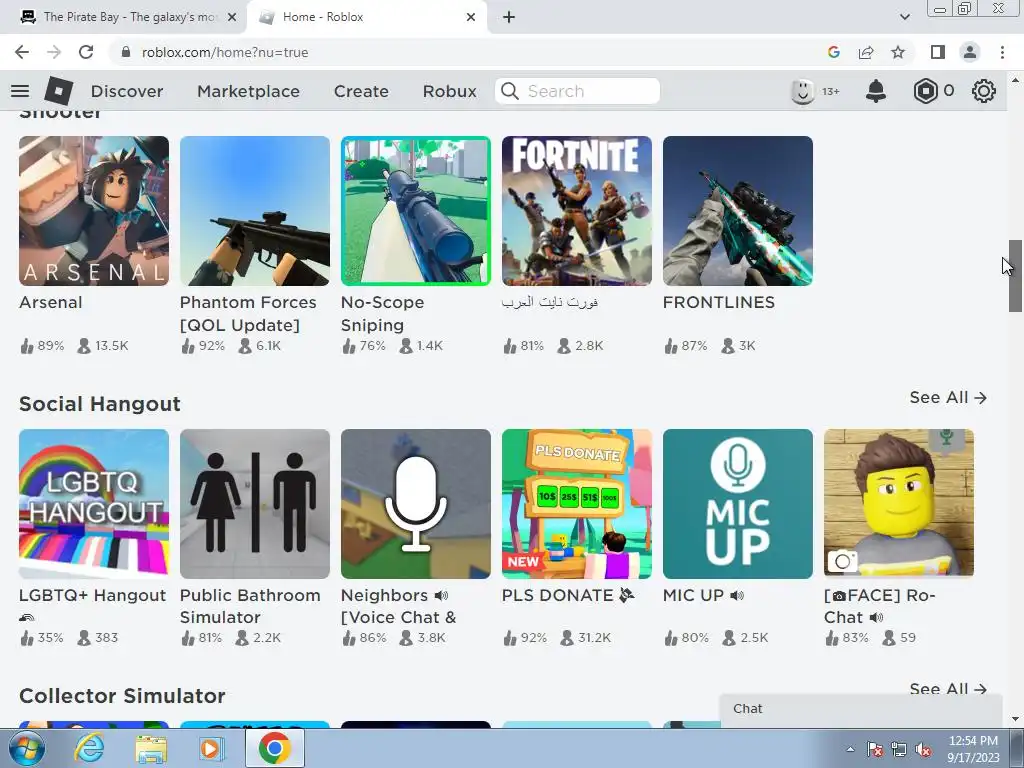
Task: Open File Explorer from taskbar
Action: [x=151, y=748]
